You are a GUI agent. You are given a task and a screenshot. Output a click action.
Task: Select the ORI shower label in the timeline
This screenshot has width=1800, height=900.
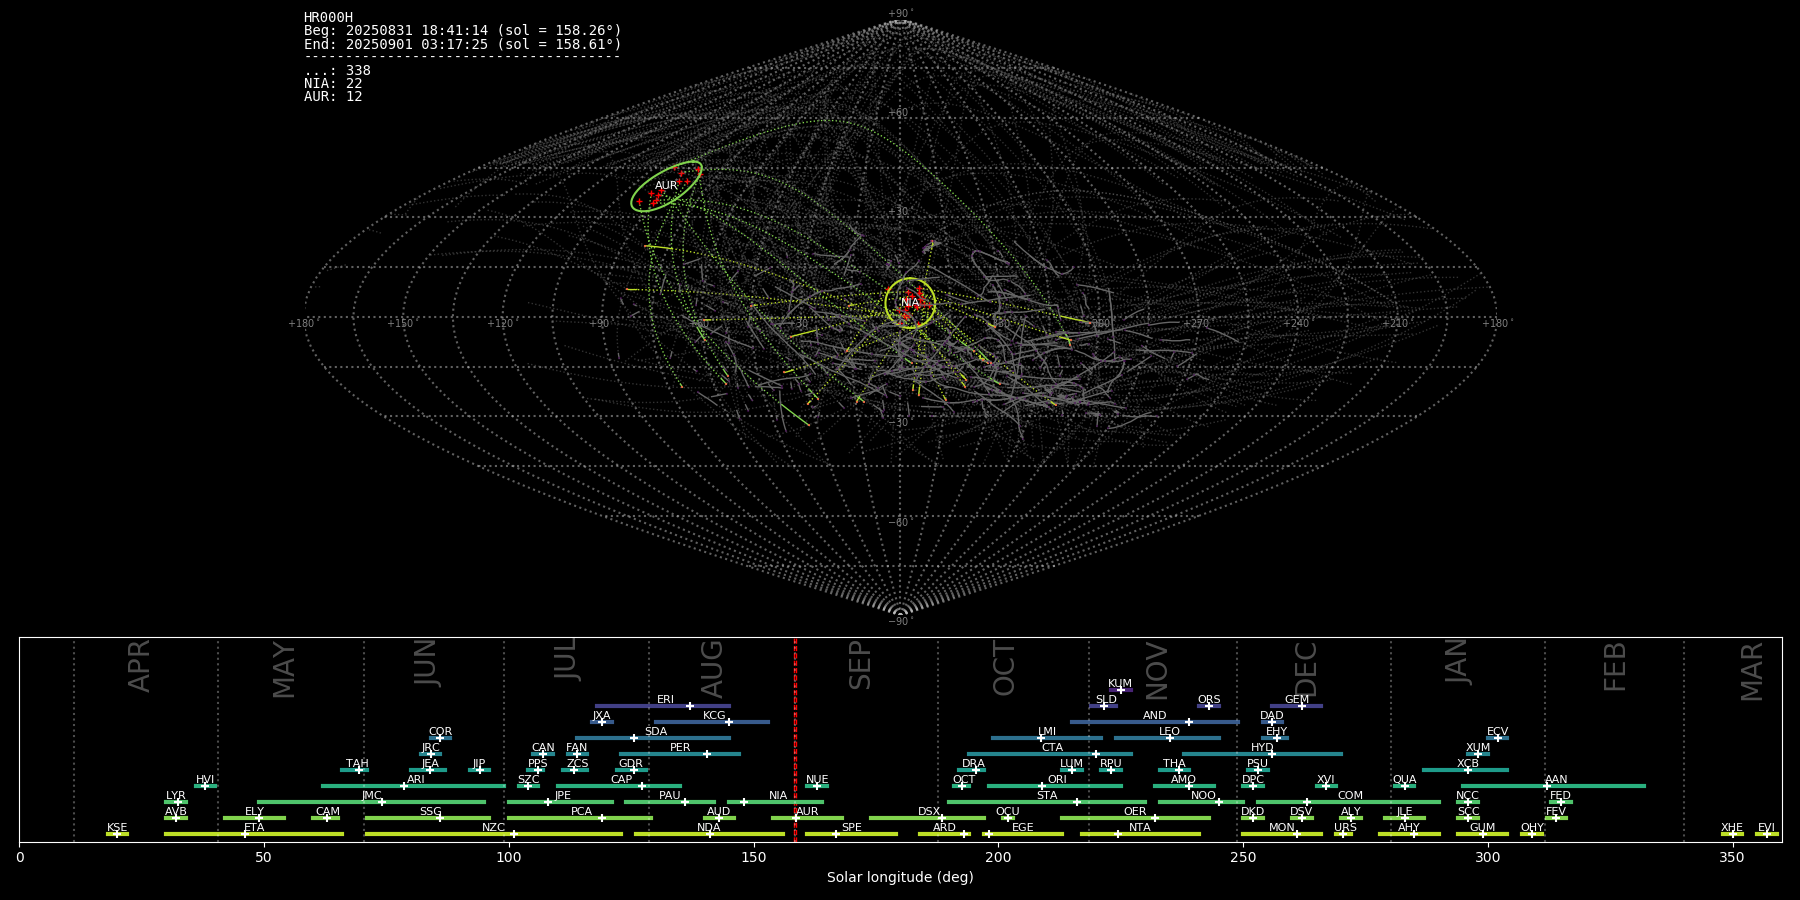[1057, 780]
